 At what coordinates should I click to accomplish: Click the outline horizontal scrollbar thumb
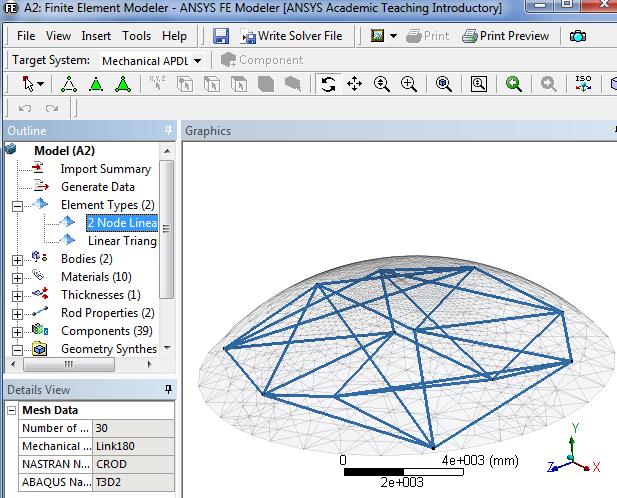tap(69, 364)
